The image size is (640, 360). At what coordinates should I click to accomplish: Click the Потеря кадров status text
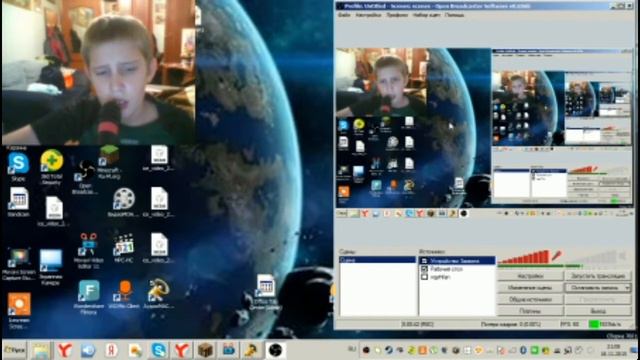511,324
